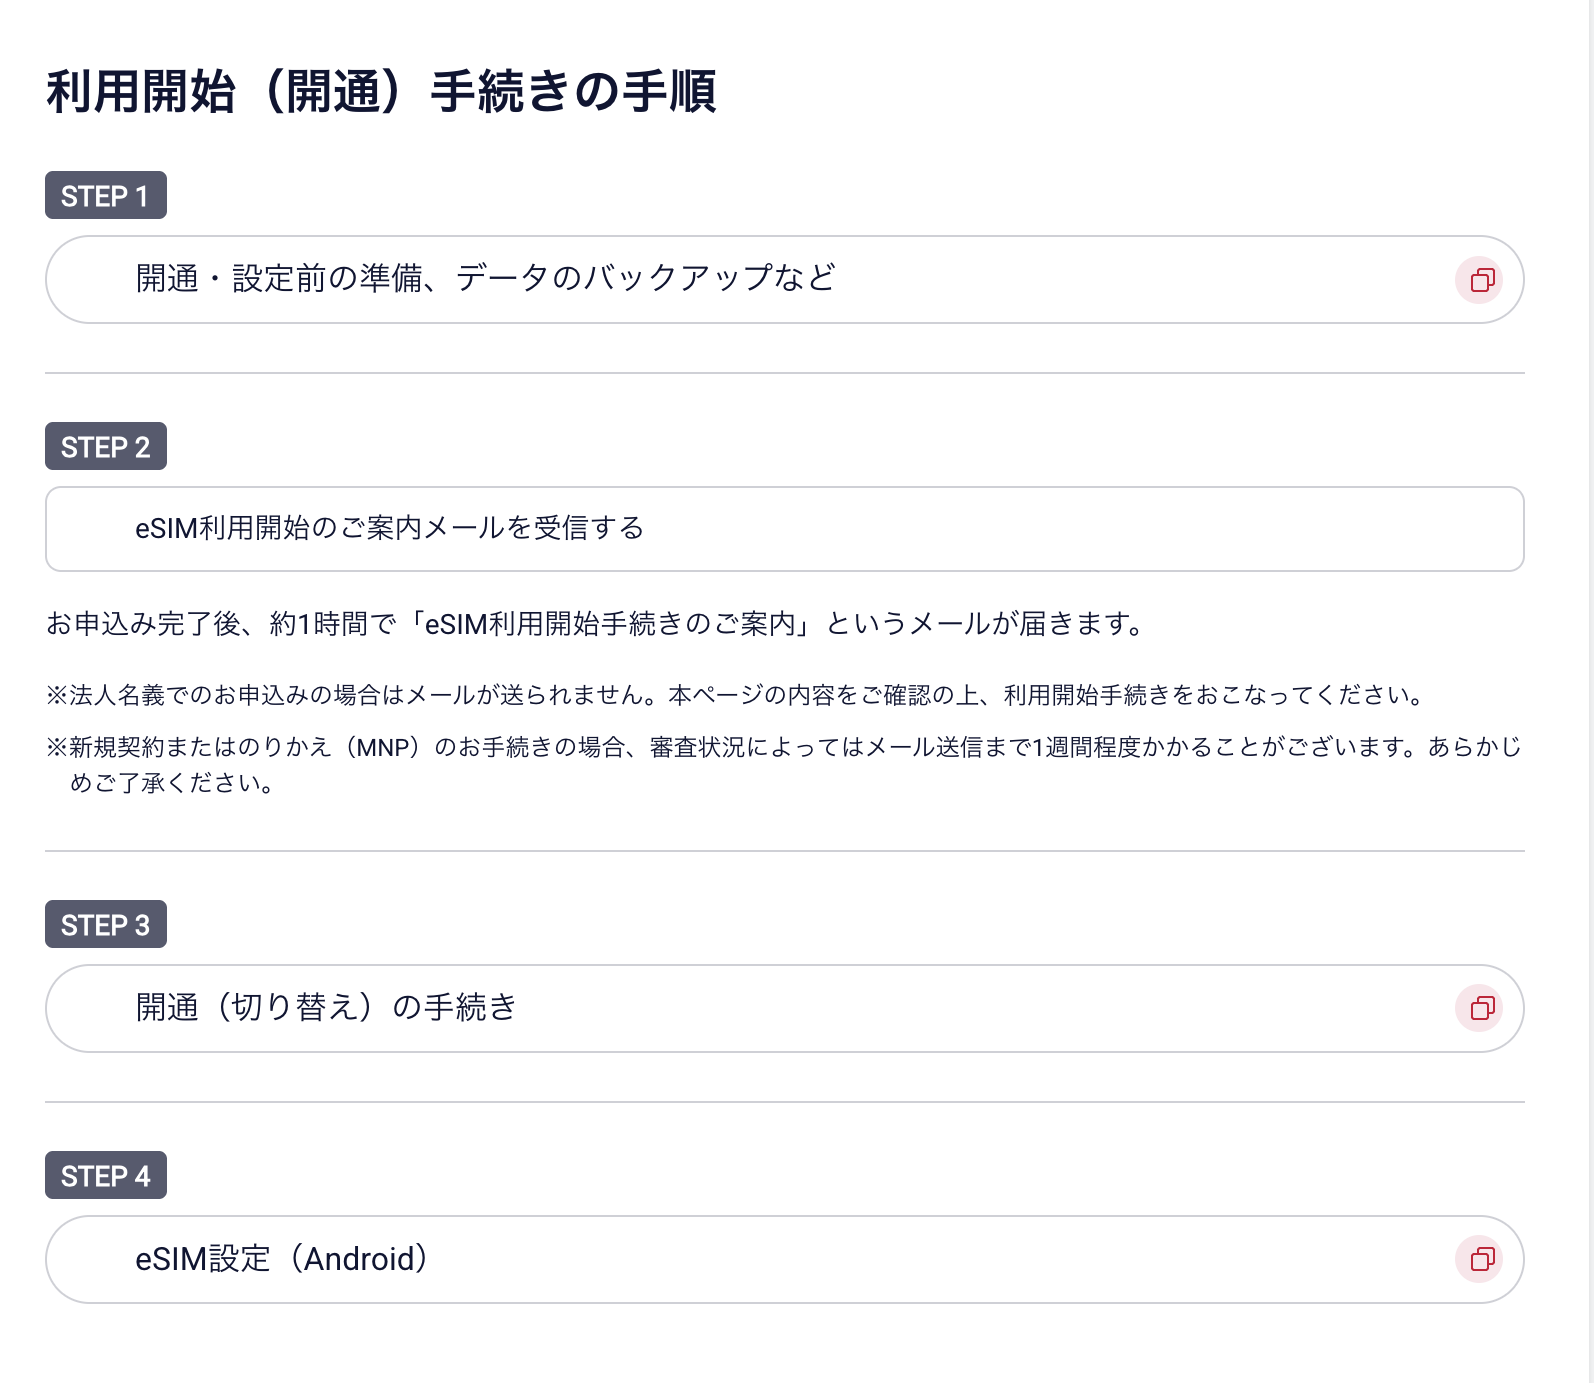Click the popup icon in the eSIM設定 (Android) box
1594x1383 pixels.
[1481, 1259]
